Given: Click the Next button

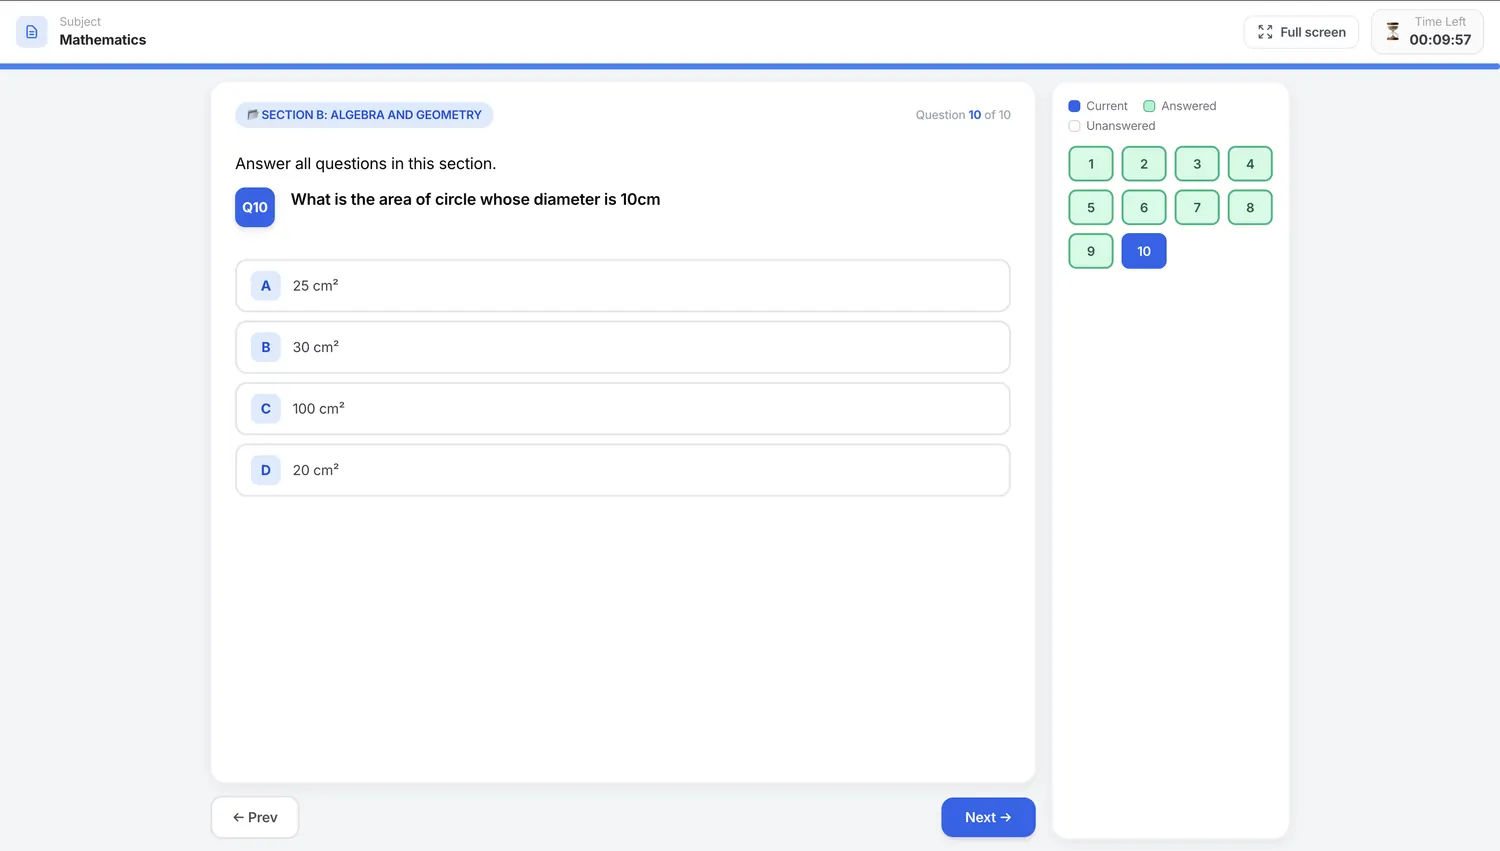Looking at the screenshot, I should tap(988, 817).
